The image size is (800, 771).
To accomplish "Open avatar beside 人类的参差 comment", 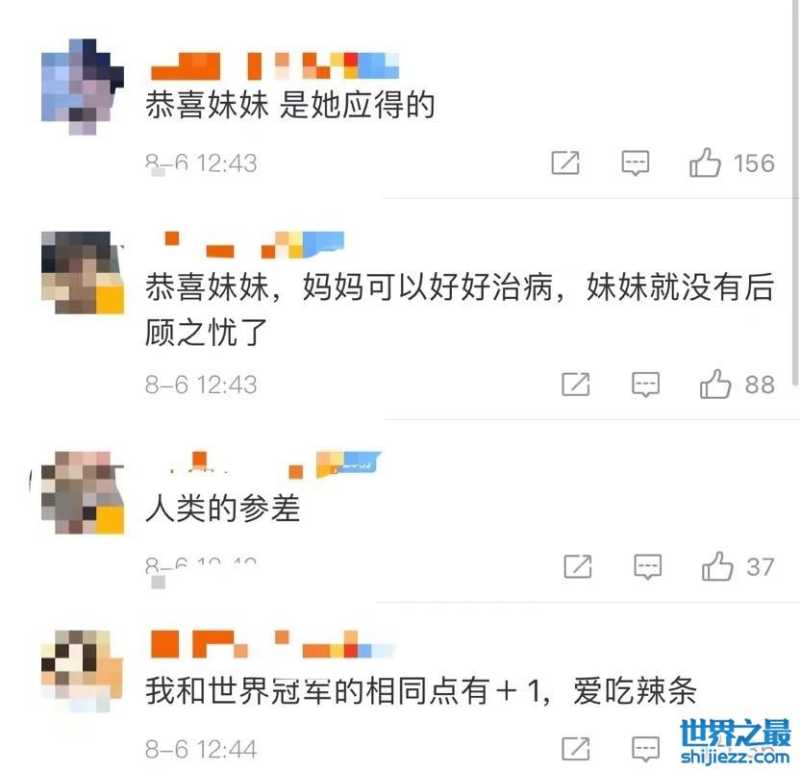I will click(x=82, y=492).
